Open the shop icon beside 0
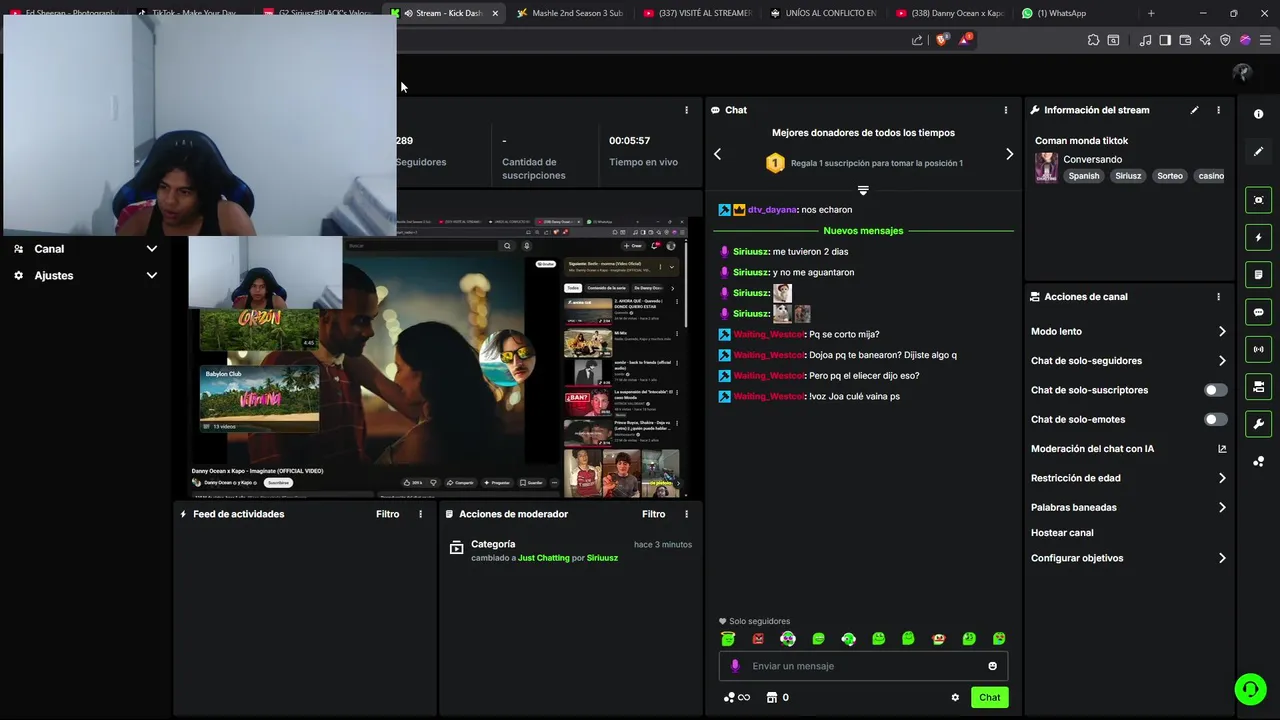The height and width of the screenshot is (720, 1280). point(772,698)
